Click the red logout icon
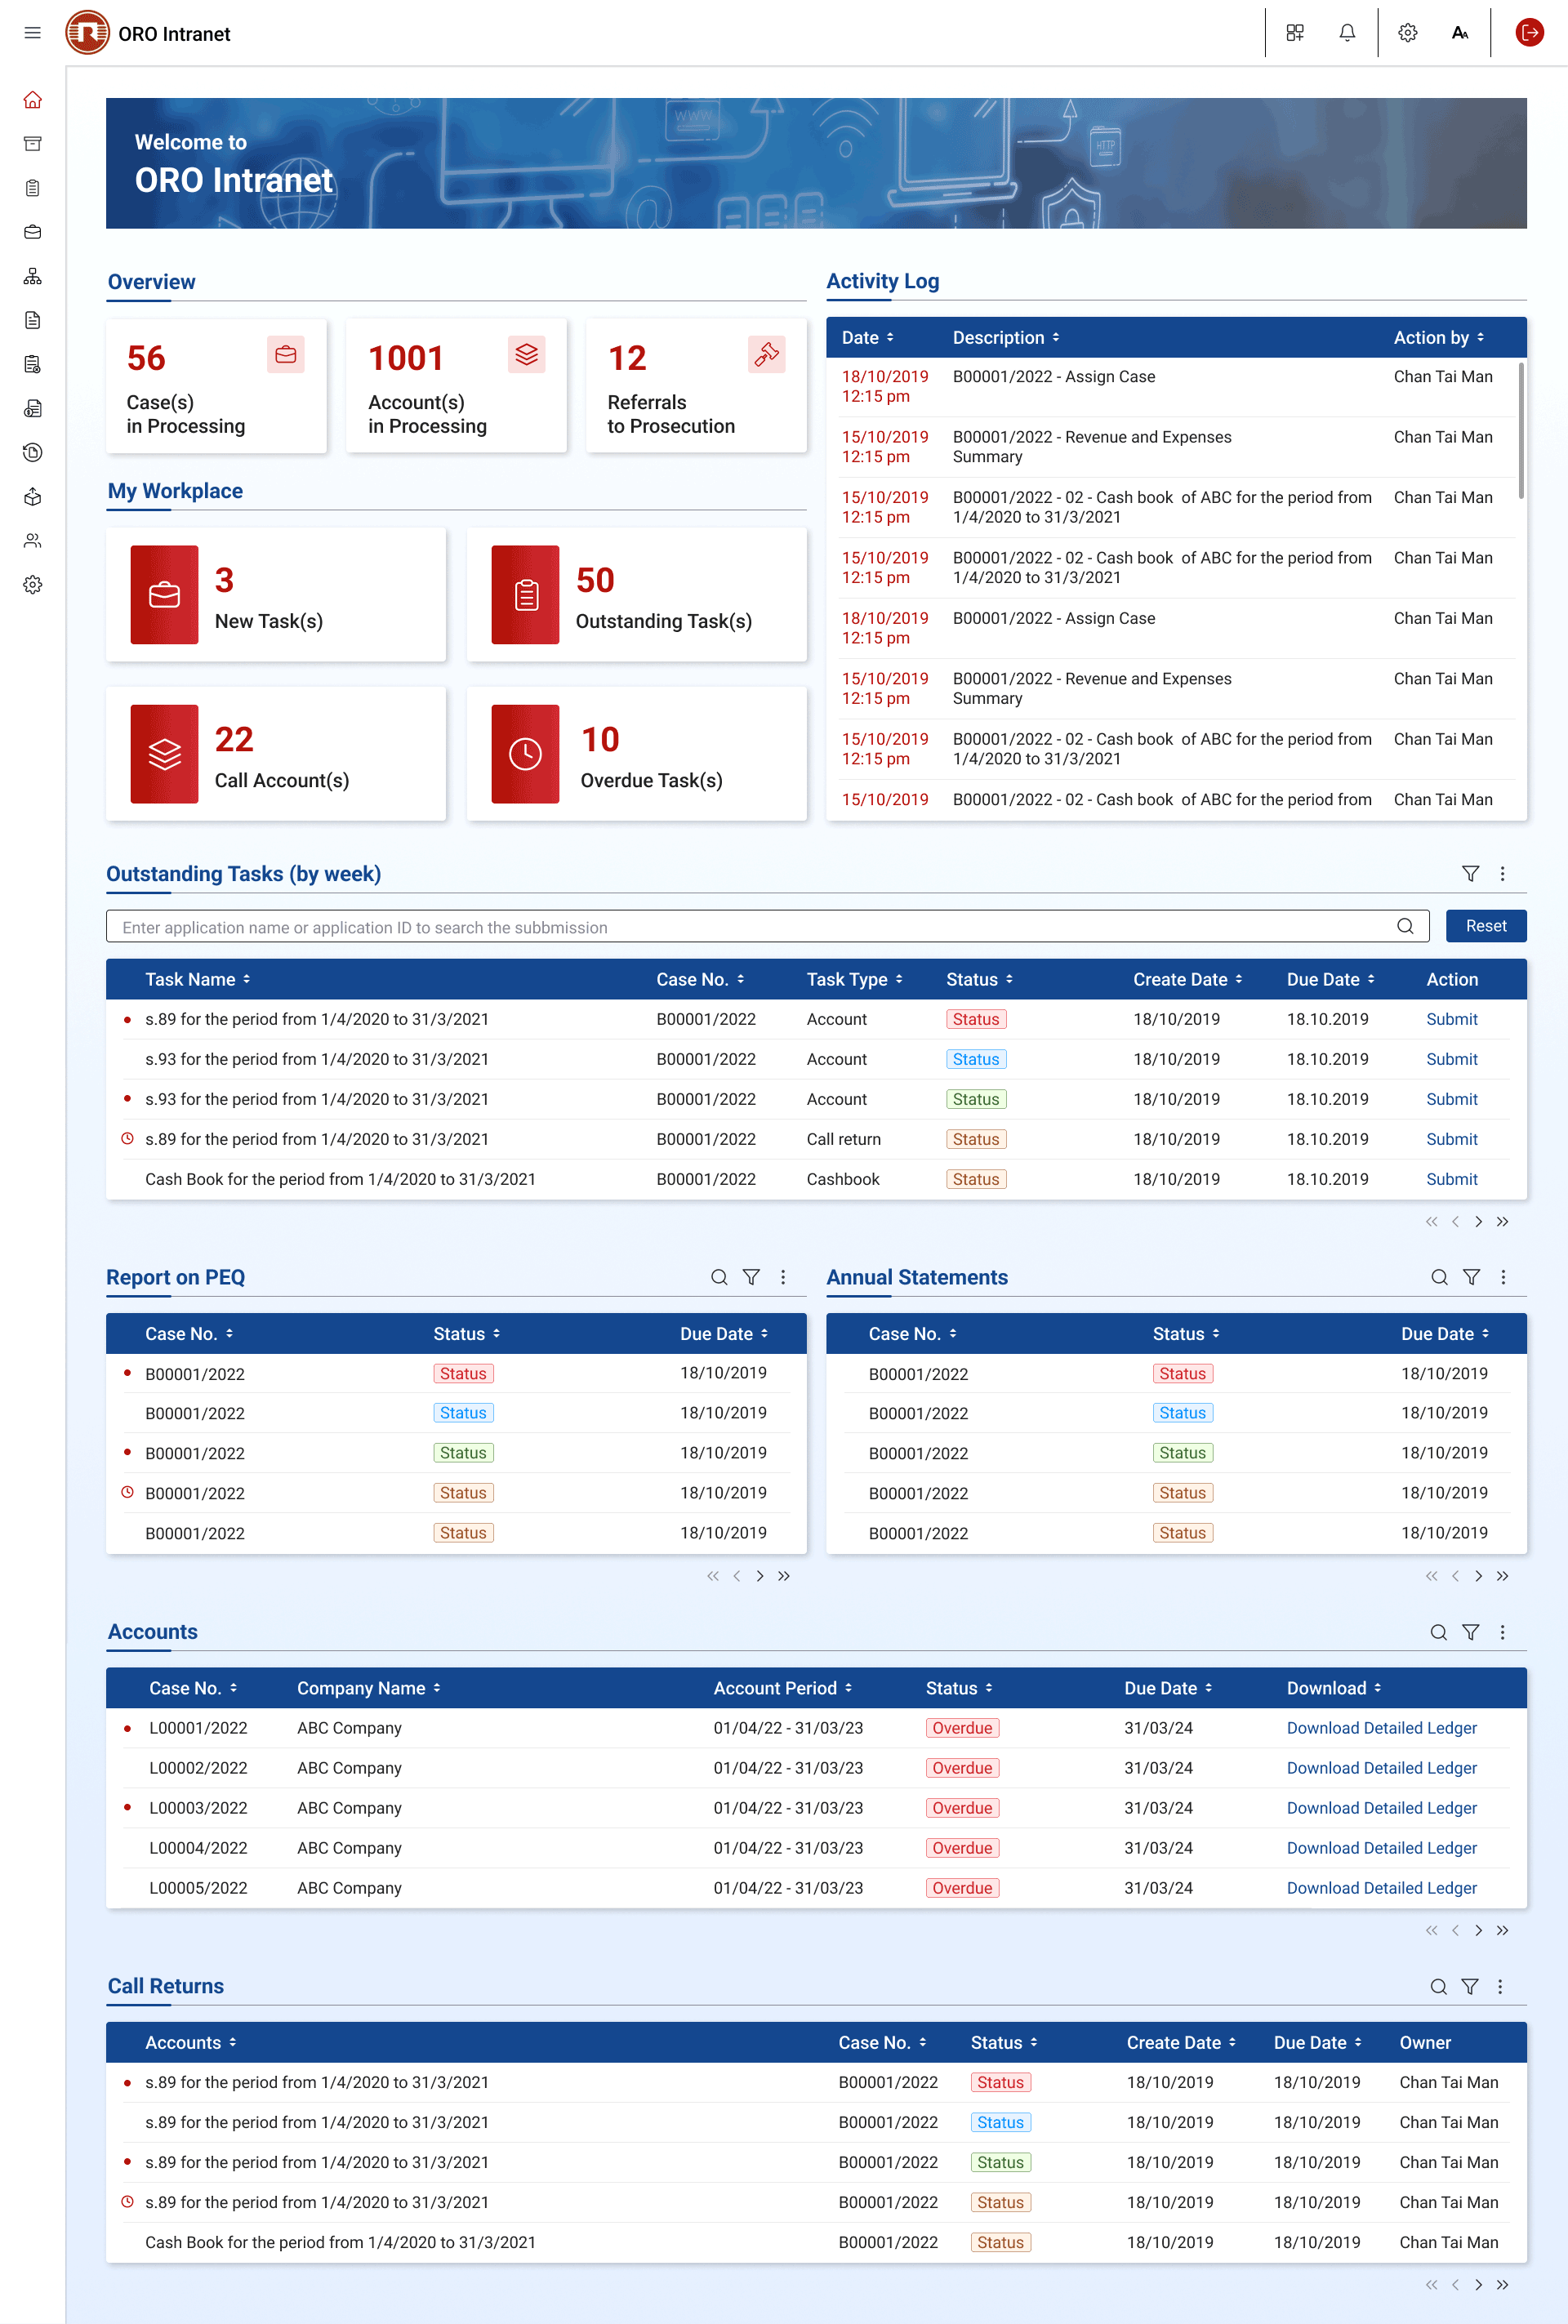1568x2324 pixels. pos(1528,33)
